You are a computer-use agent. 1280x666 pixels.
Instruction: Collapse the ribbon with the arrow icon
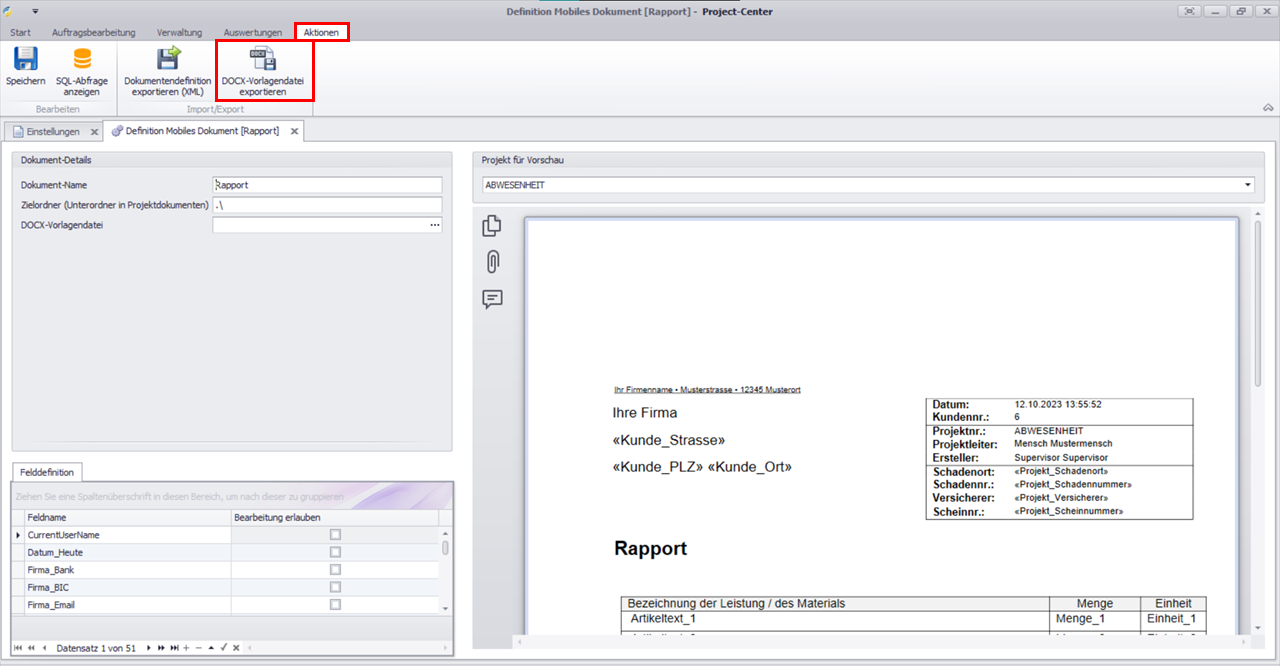pos(1268,108)
